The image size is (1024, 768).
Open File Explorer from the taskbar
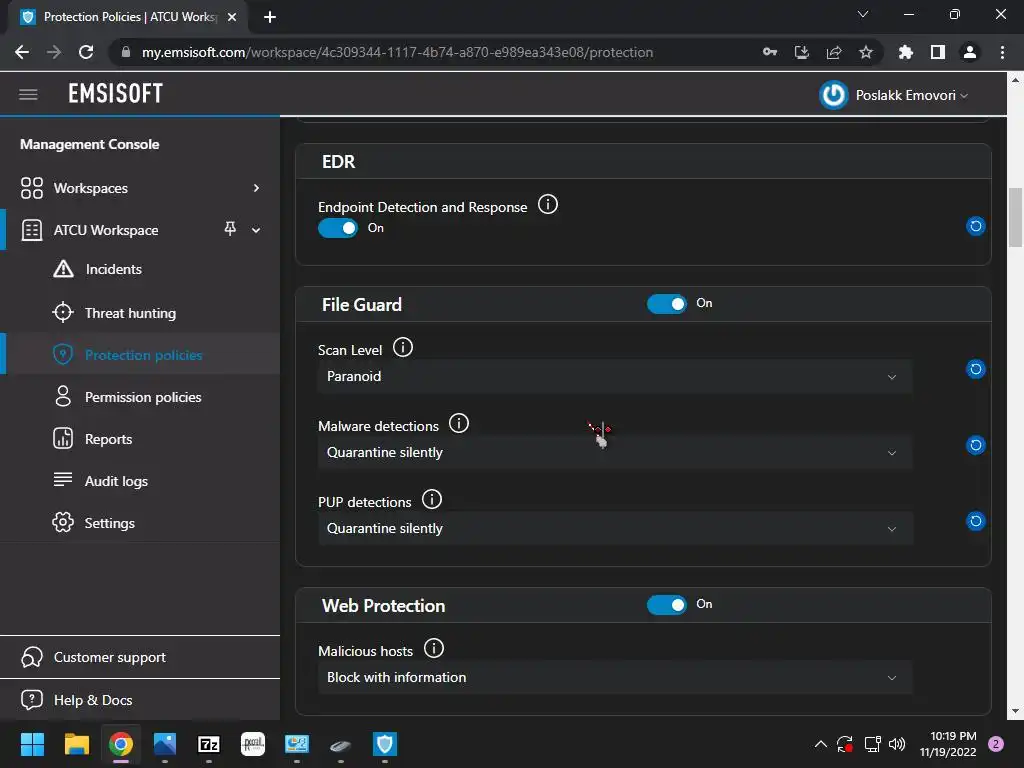(x=76, y=744)
